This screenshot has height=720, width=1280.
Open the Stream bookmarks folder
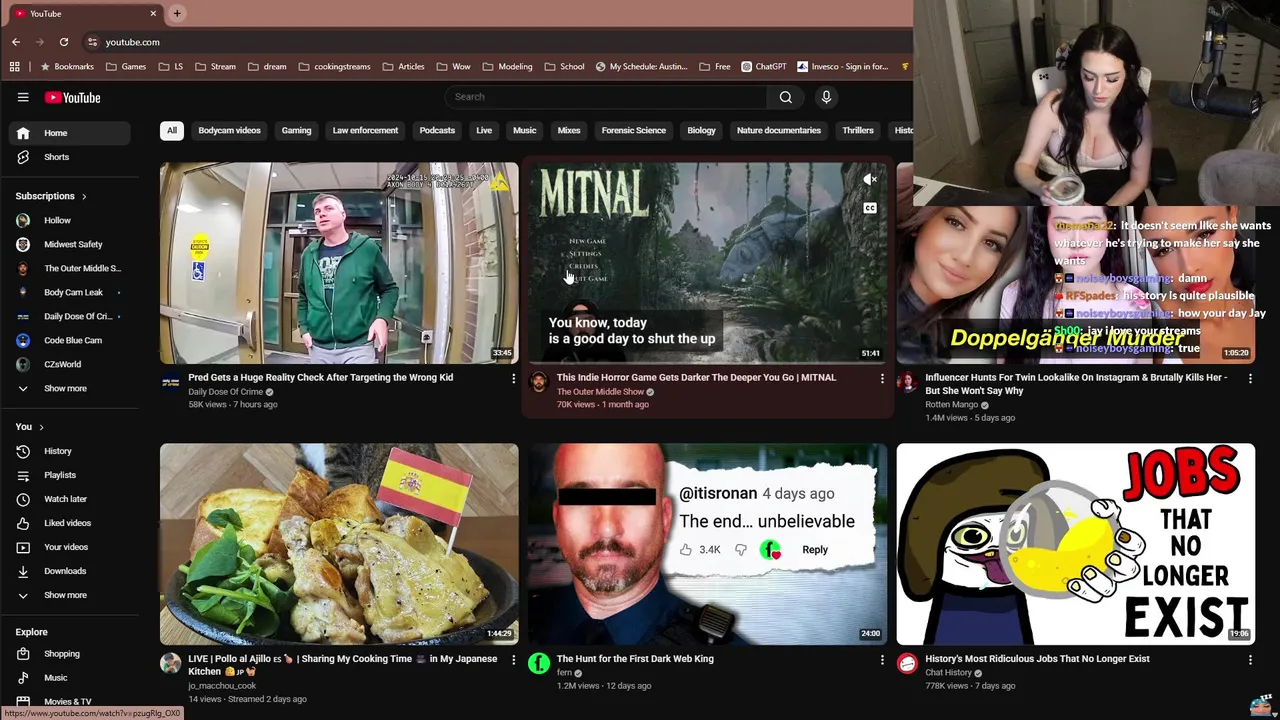coord(215,67)
